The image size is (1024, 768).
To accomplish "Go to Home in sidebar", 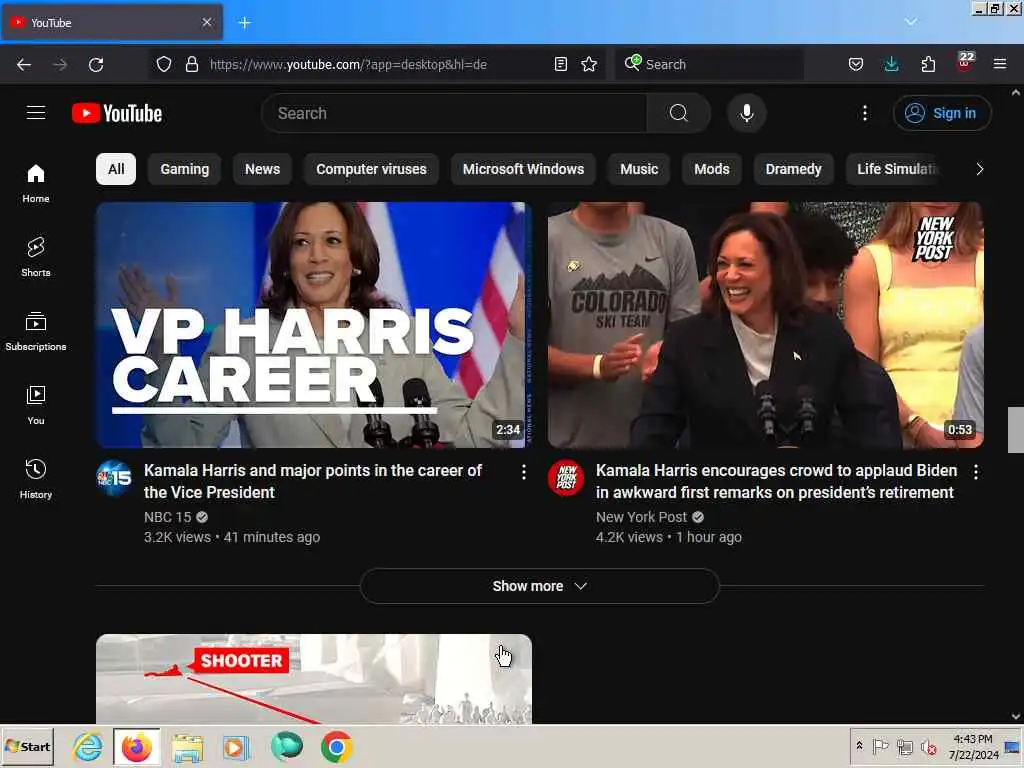I will (x=36, y=184).
